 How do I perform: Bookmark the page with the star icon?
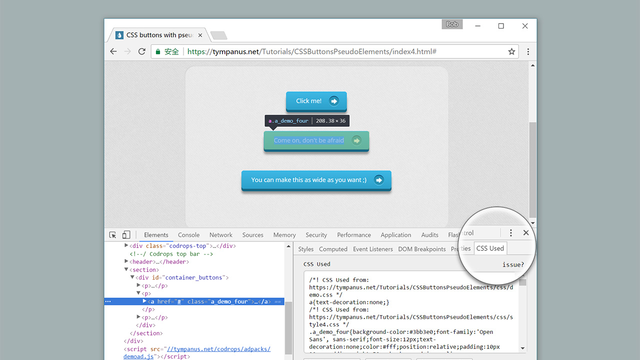pyautogui.click(x=511, y=51)
